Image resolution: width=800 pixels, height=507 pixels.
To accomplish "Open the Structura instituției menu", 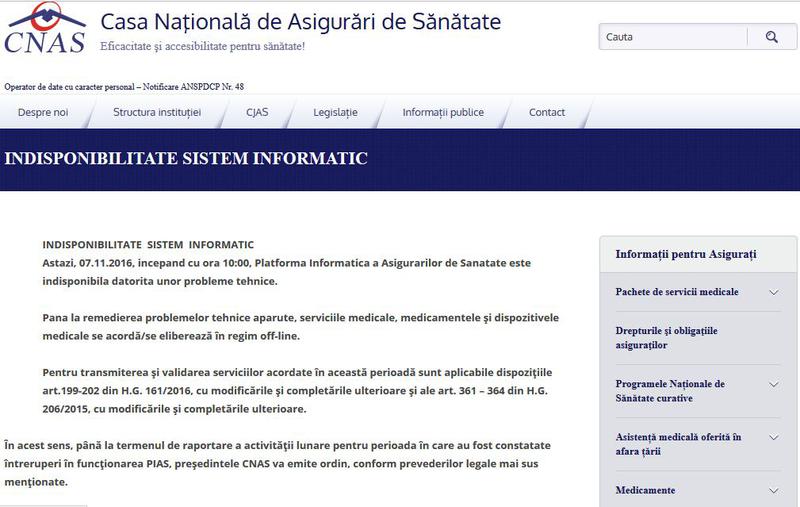I will 157,112.
